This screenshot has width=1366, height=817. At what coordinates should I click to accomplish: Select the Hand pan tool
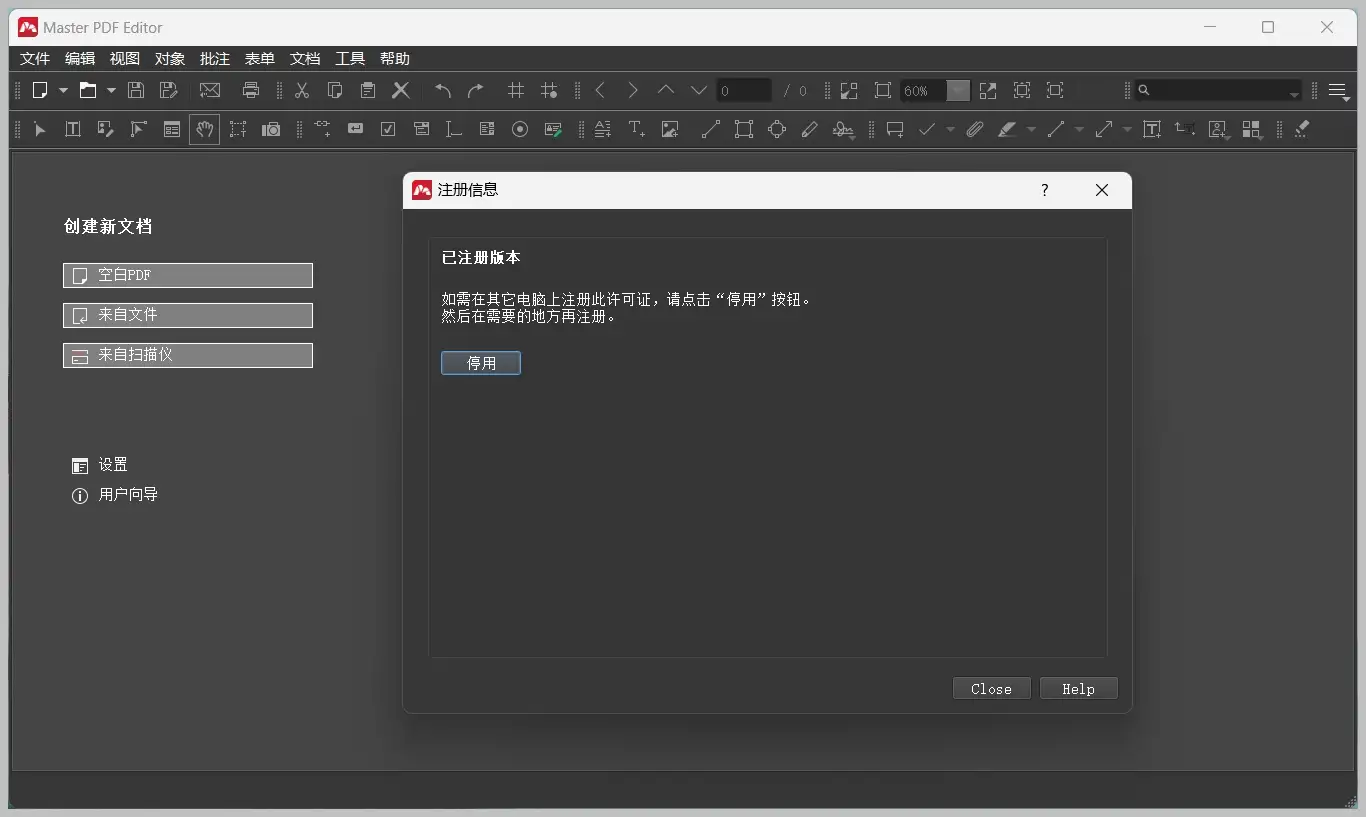(x=204, y=130)
